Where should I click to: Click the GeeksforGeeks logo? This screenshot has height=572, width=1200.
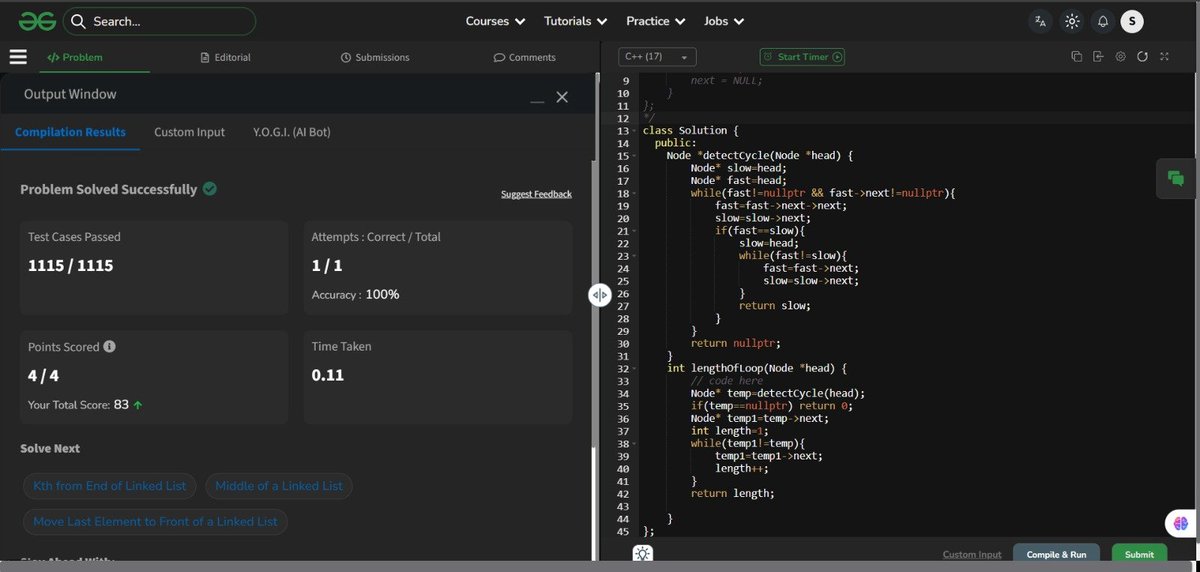tap(35, 21)
